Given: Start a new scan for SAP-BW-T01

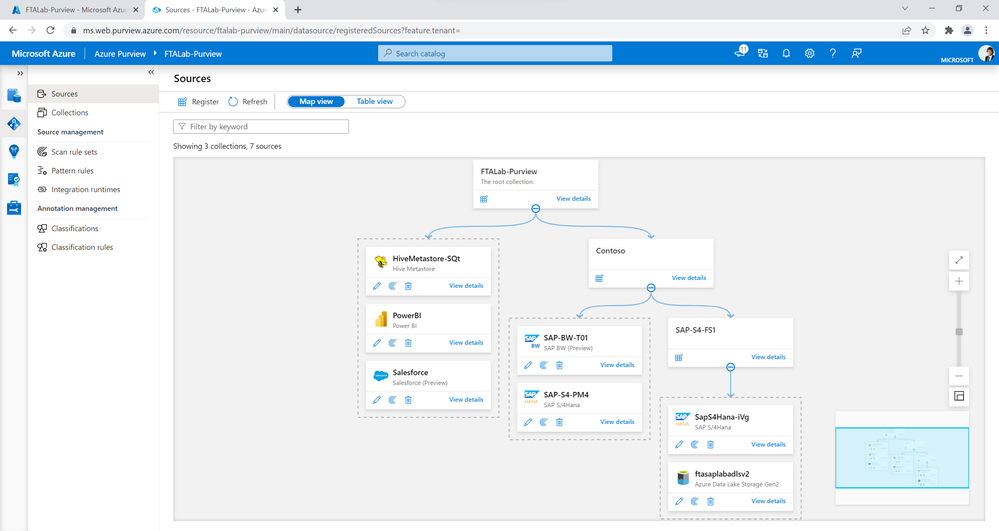Looking at the screenshot, I should (543, 365).
